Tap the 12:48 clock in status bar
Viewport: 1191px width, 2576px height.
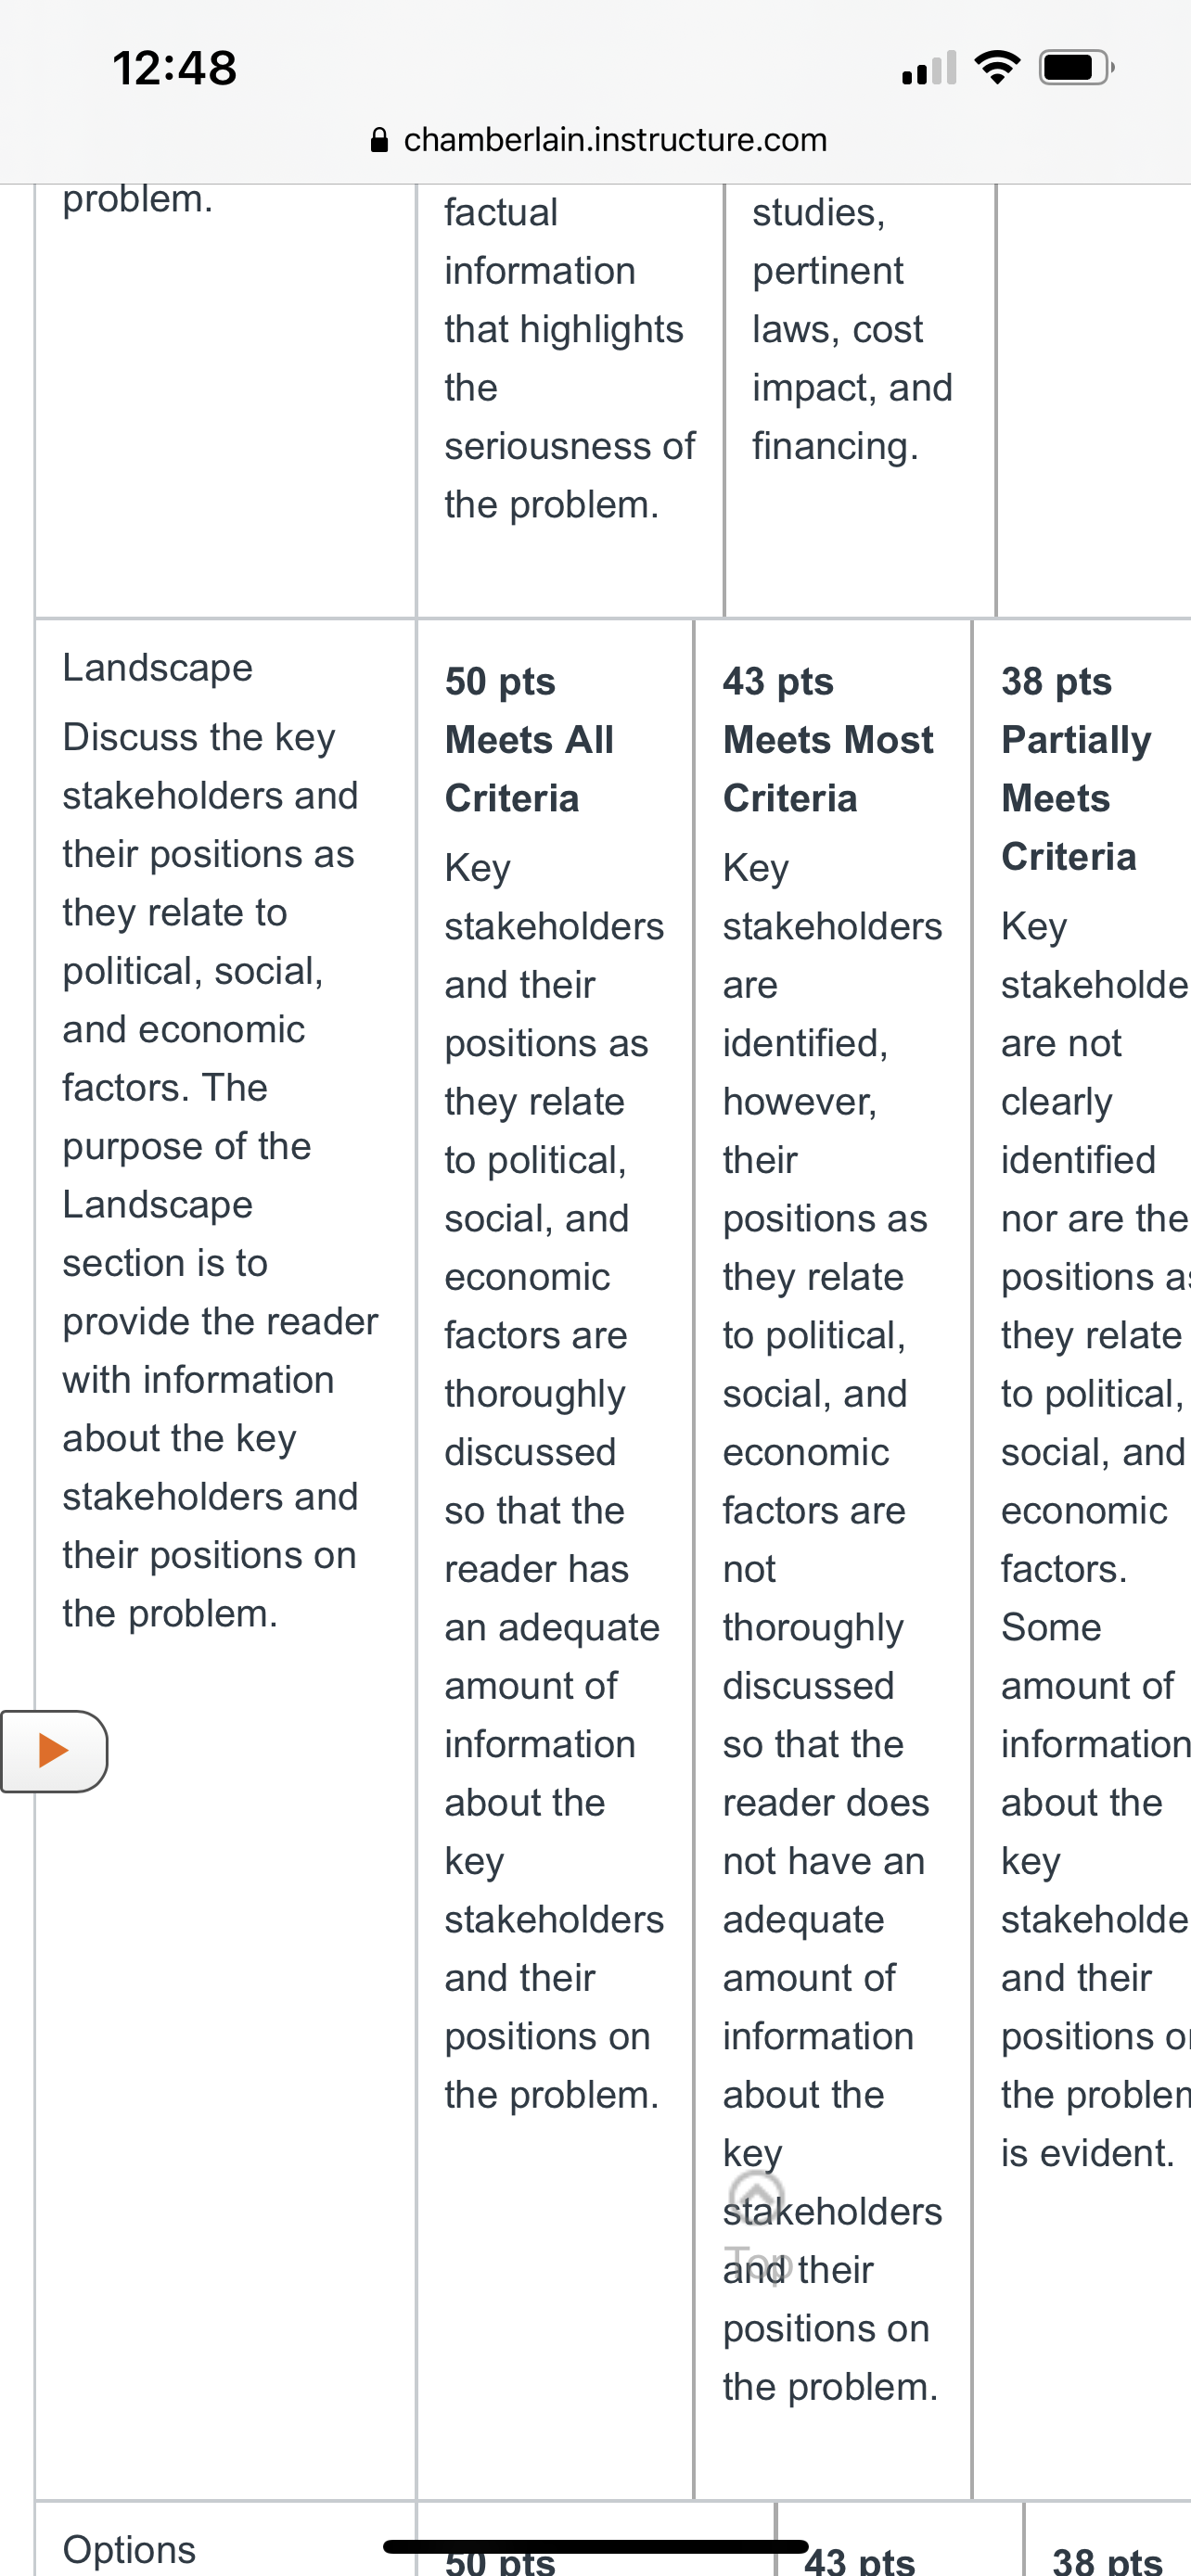point(175,68)
